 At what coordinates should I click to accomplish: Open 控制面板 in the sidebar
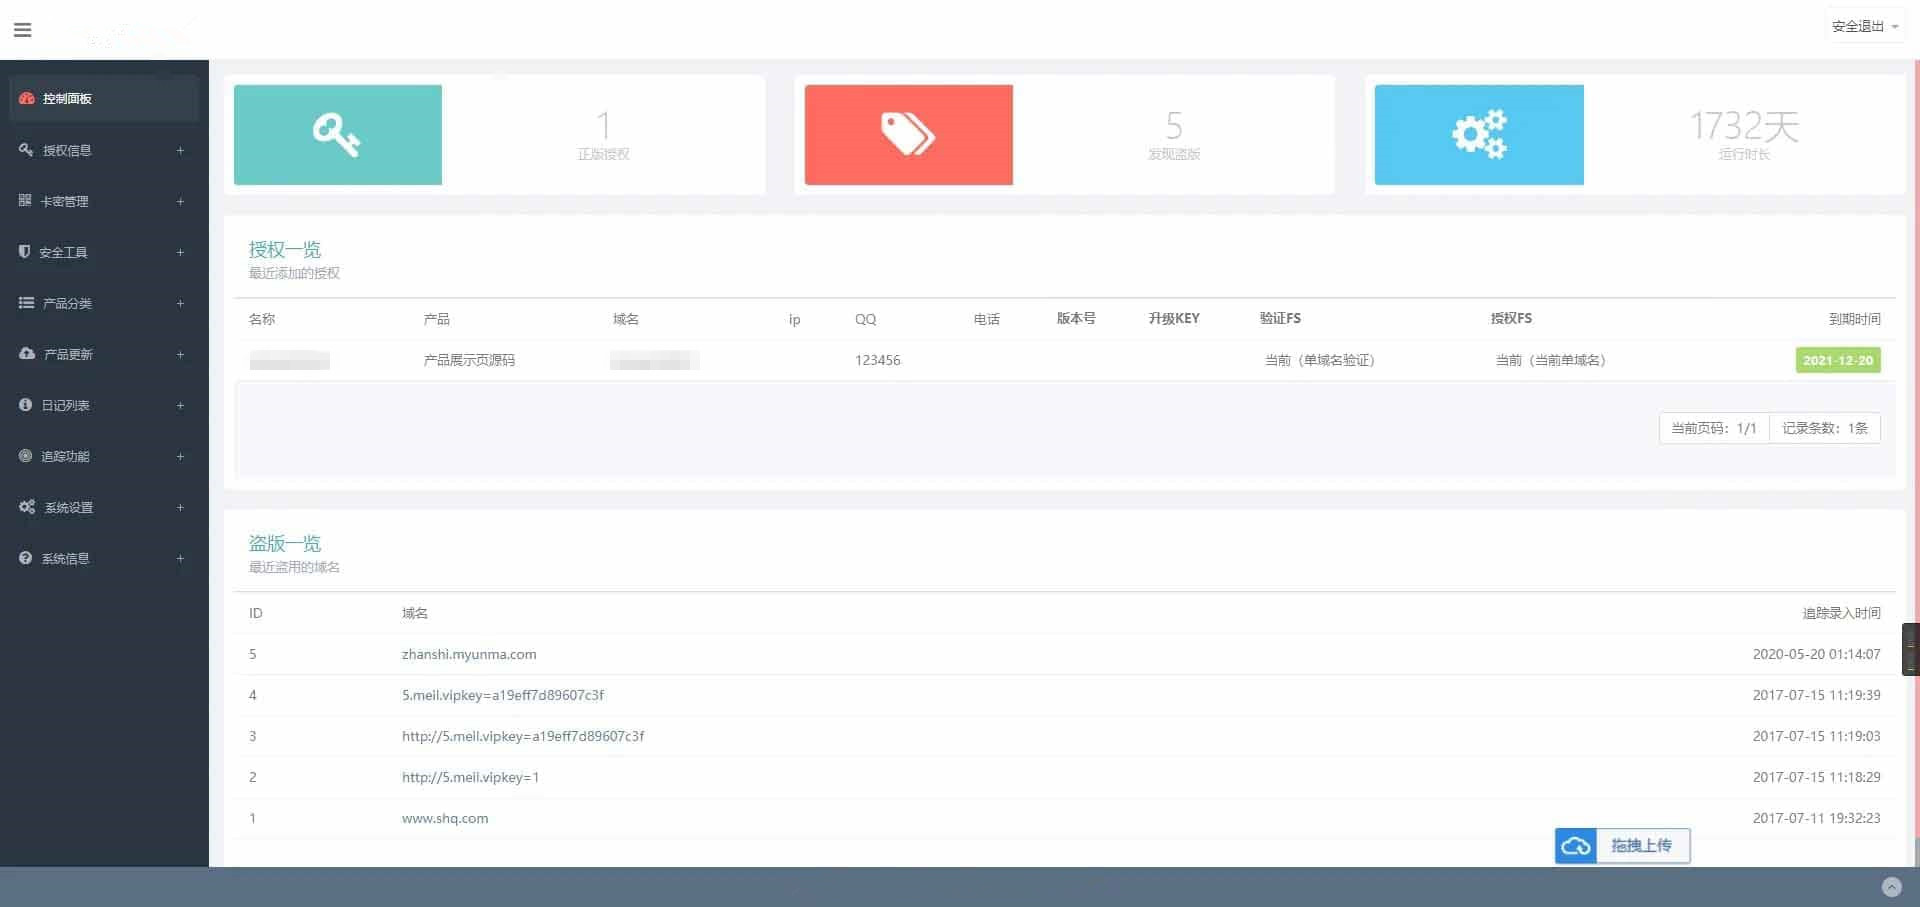point(104,98)
